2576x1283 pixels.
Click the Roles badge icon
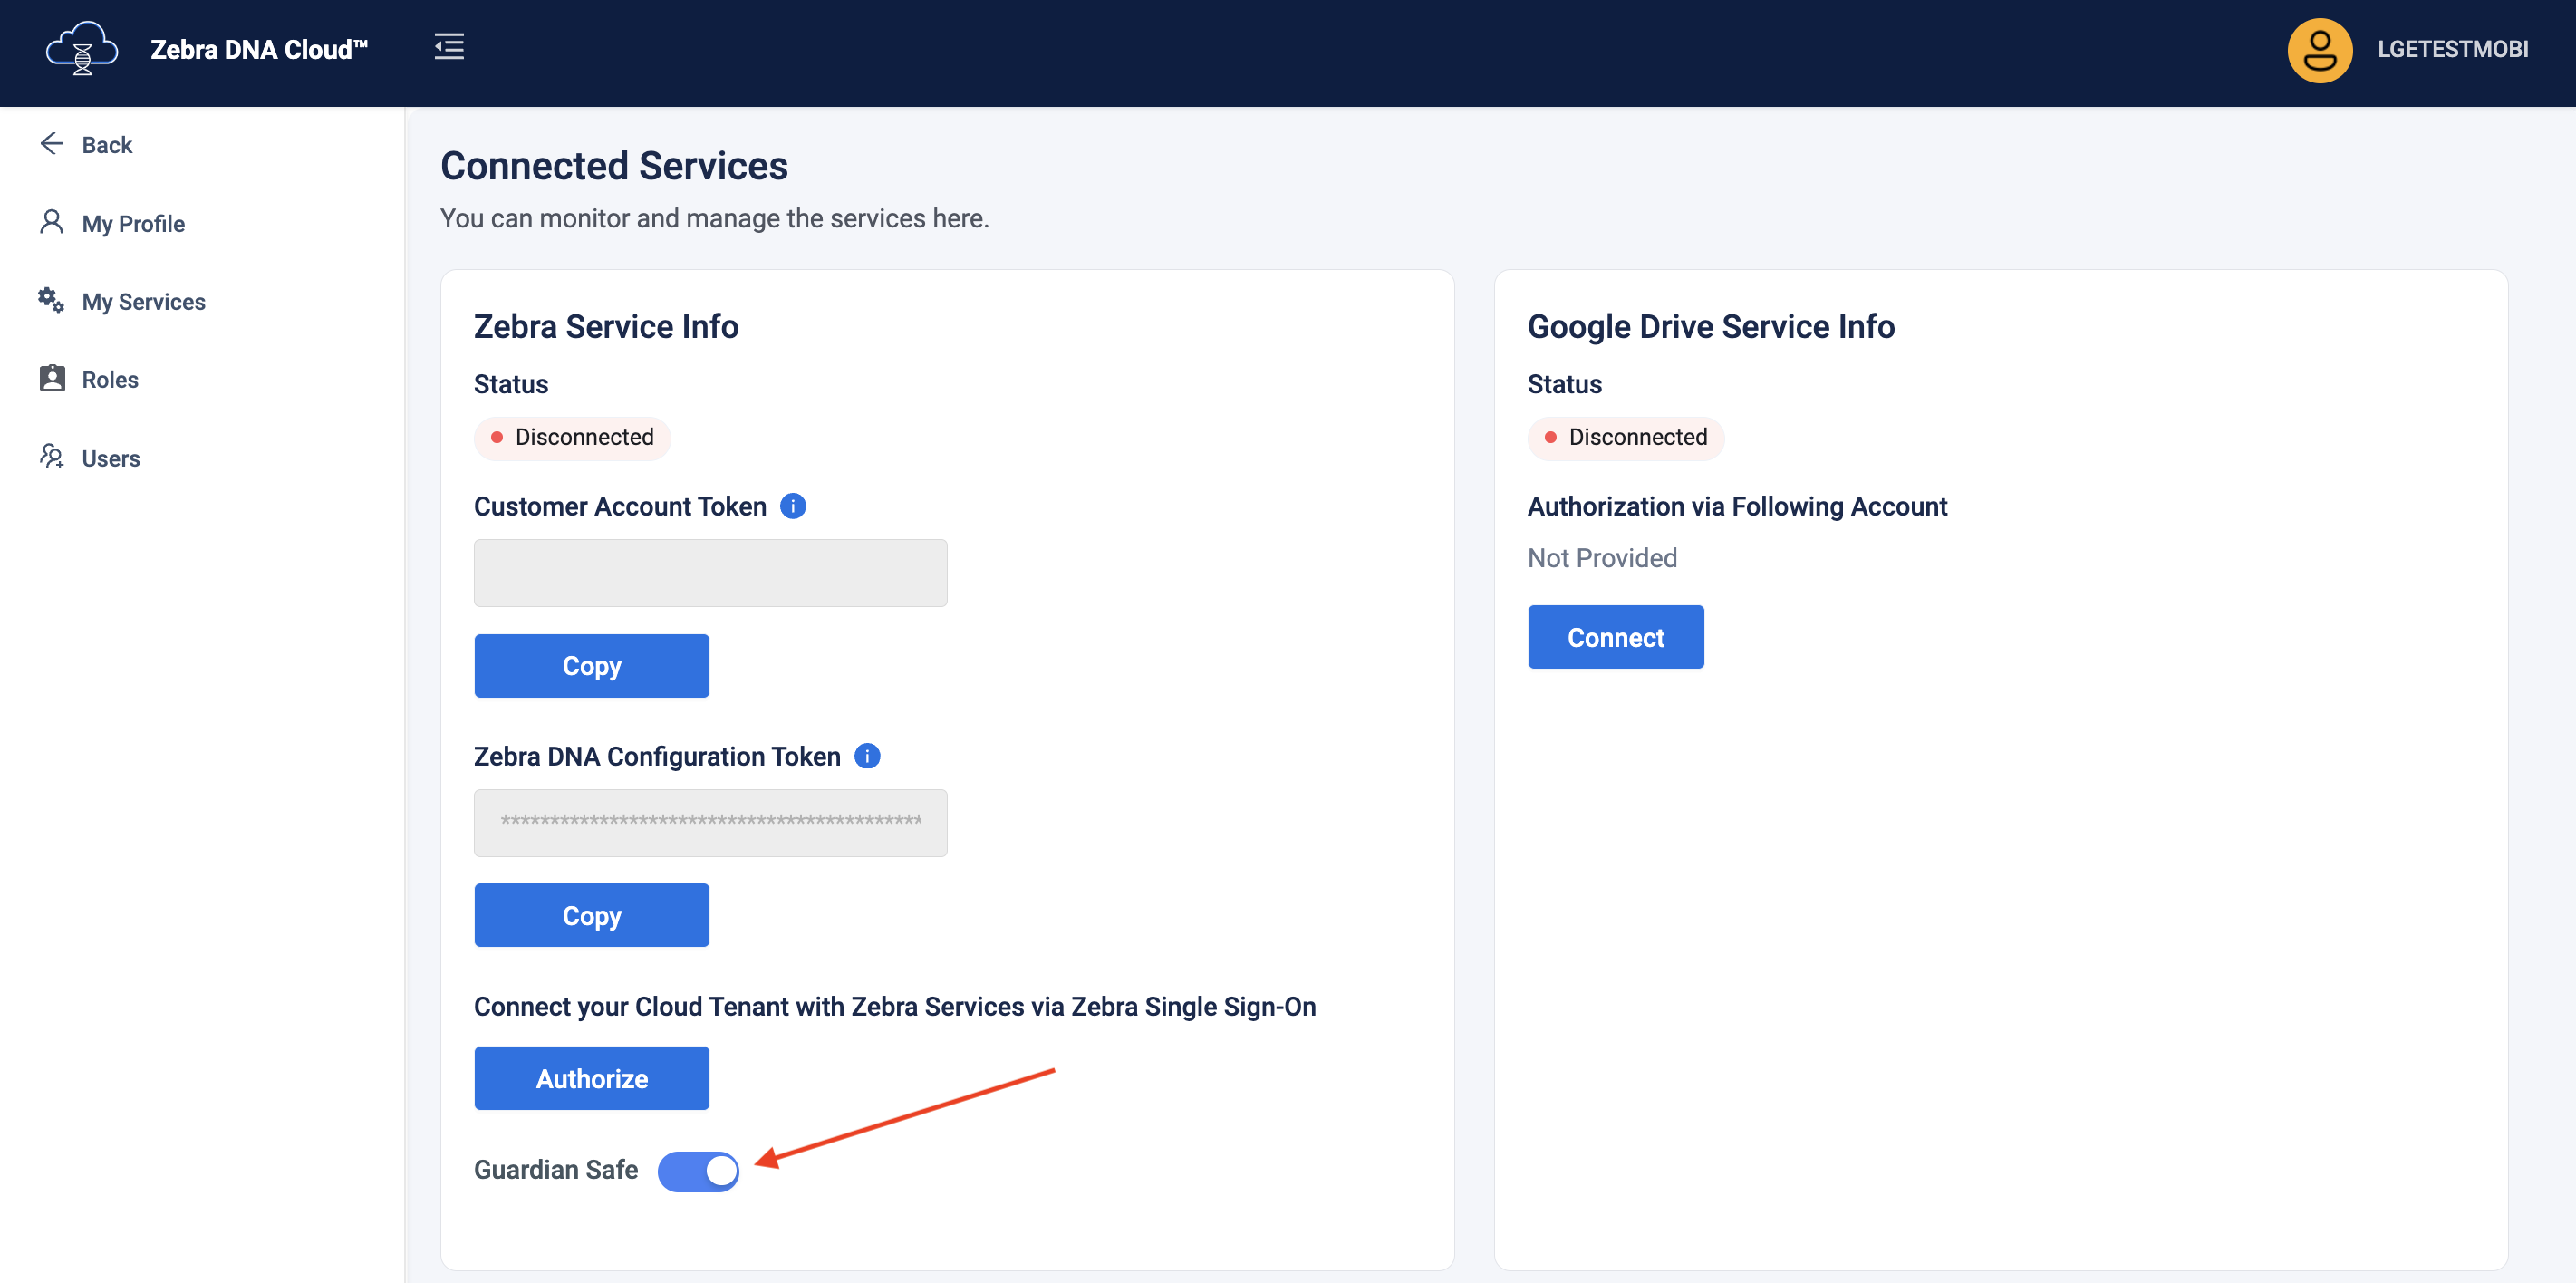(52, 379)
